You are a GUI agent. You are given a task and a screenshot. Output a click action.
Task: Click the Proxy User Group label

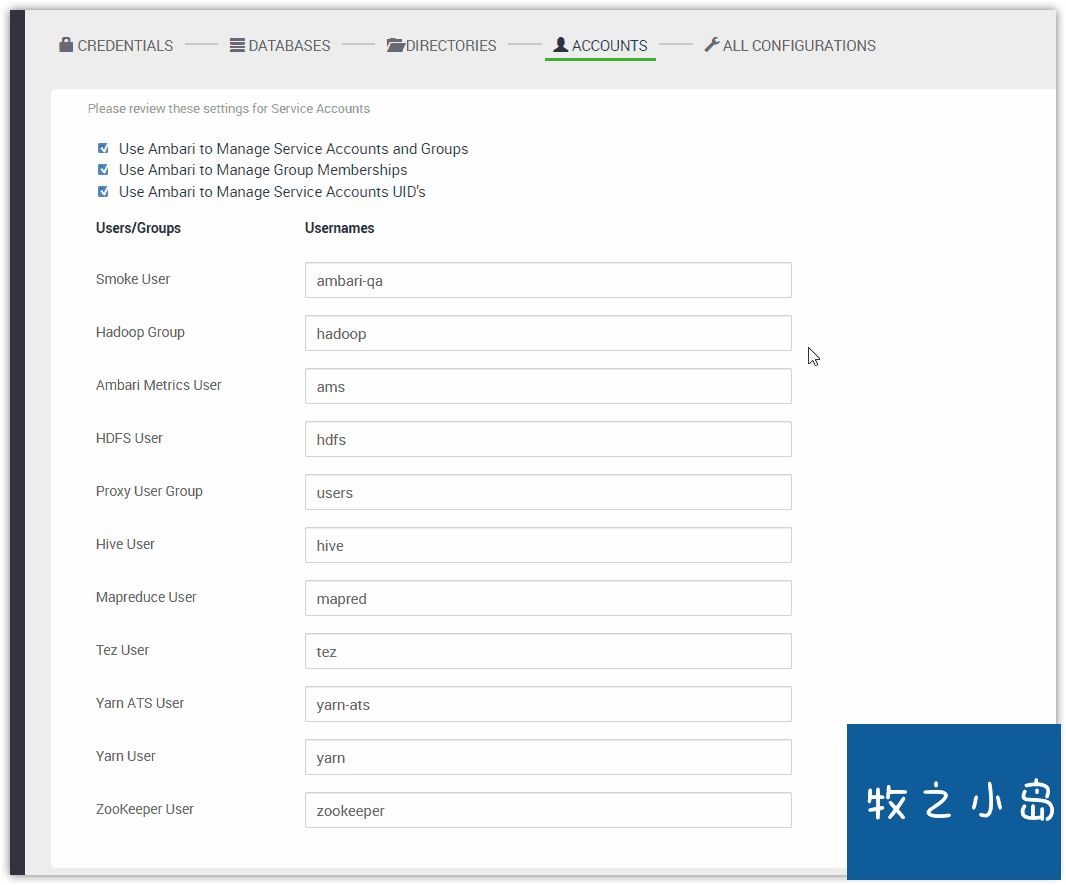(x=149, y=491)
